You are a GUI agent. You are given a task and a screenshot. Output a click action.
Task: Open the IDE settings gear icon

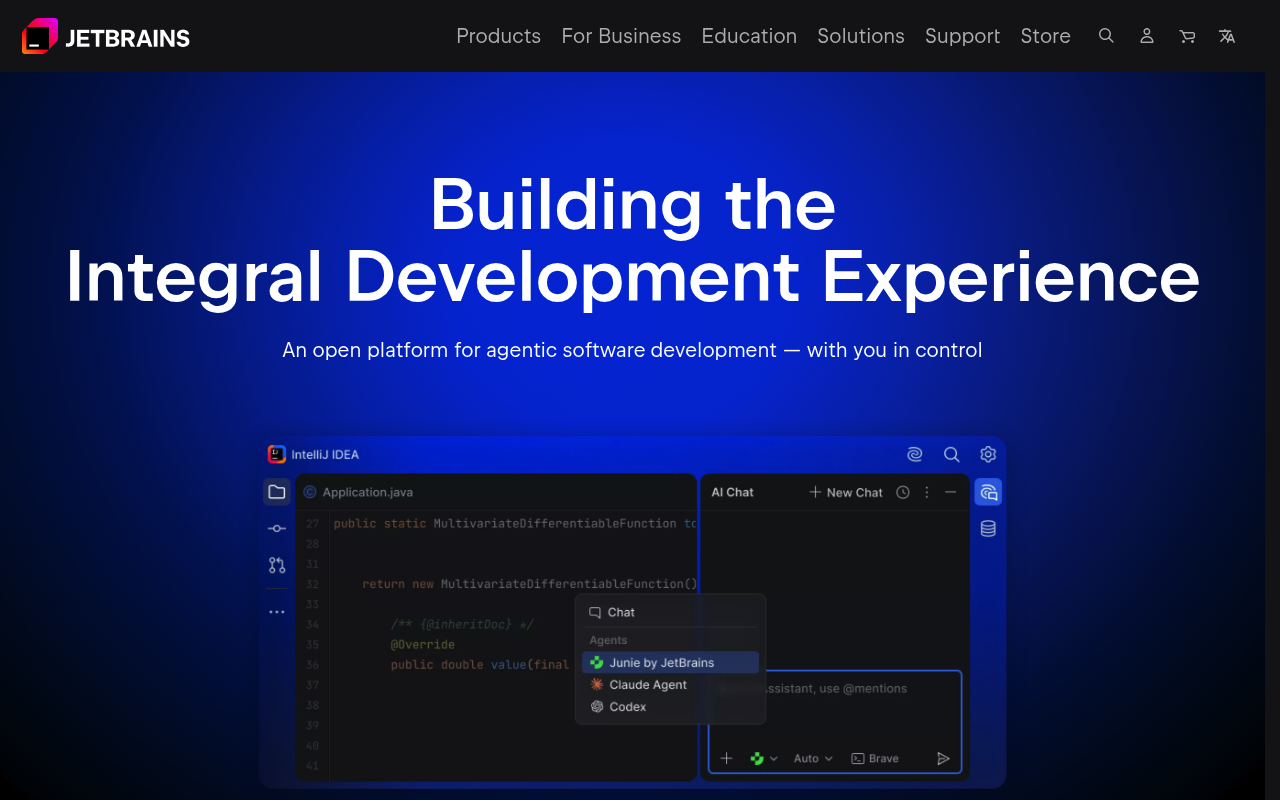[x=988, y=454]
